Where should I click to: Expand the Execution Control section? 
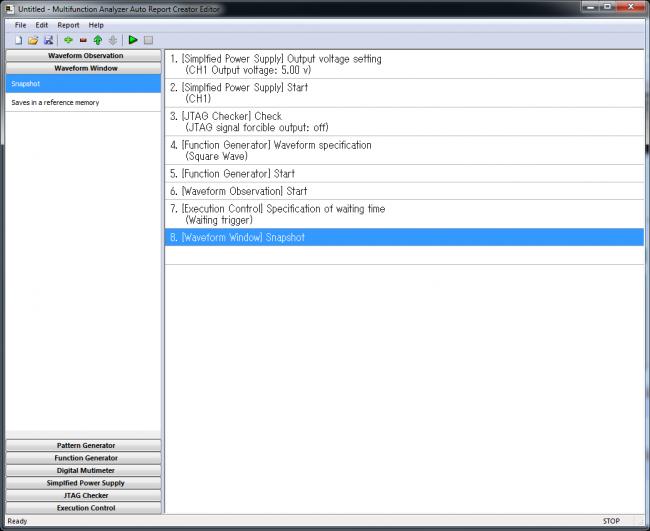click(84, 508)
